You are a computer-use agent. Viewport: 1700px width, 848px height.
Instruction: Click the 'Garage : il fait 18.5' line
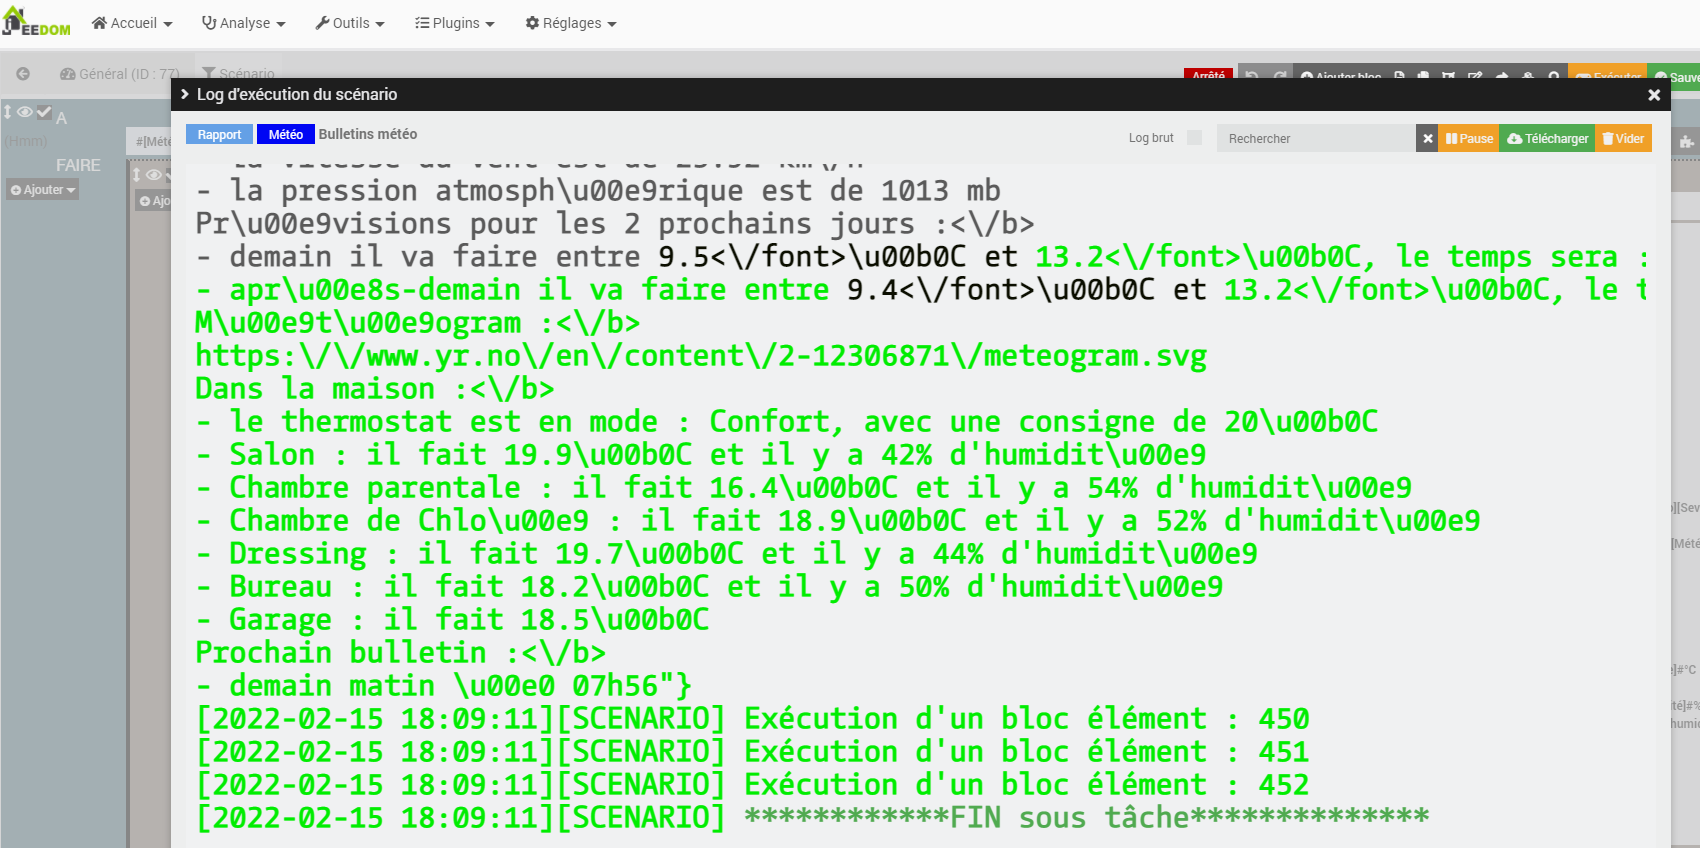453,620
